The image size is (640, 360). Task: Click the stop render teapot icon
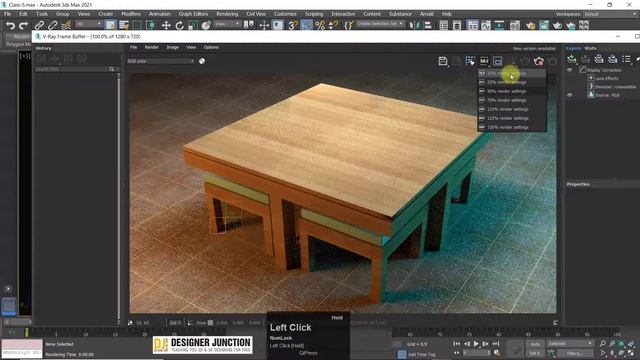539,61
